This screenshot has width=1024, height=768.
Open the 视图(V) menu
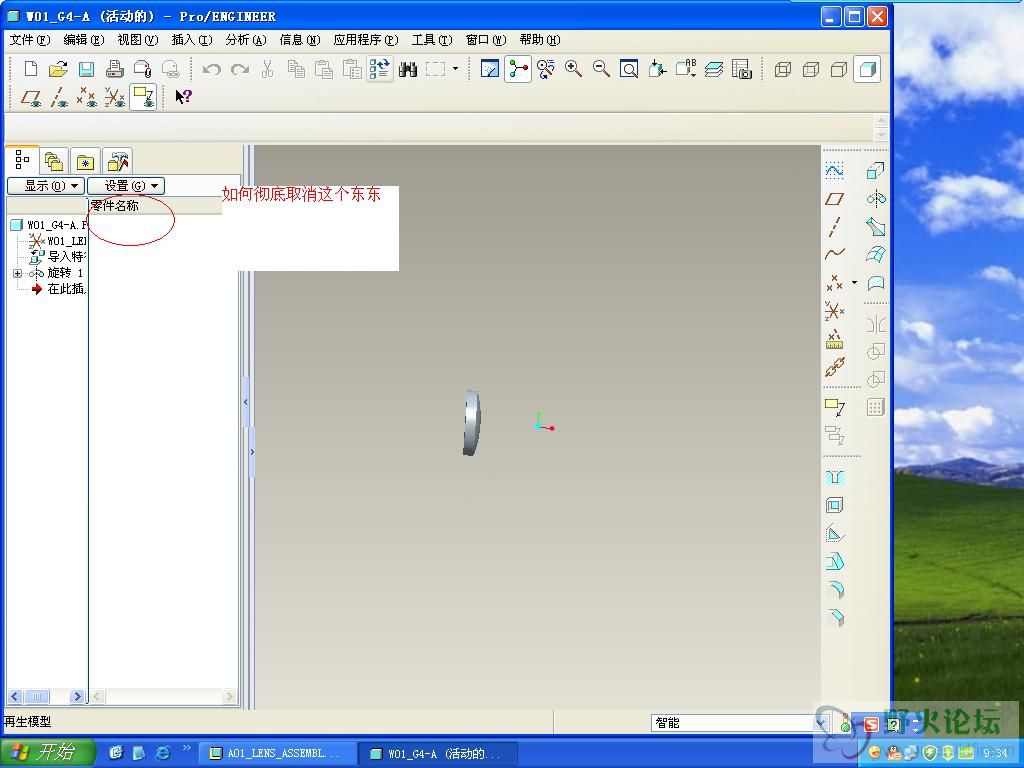138,40
